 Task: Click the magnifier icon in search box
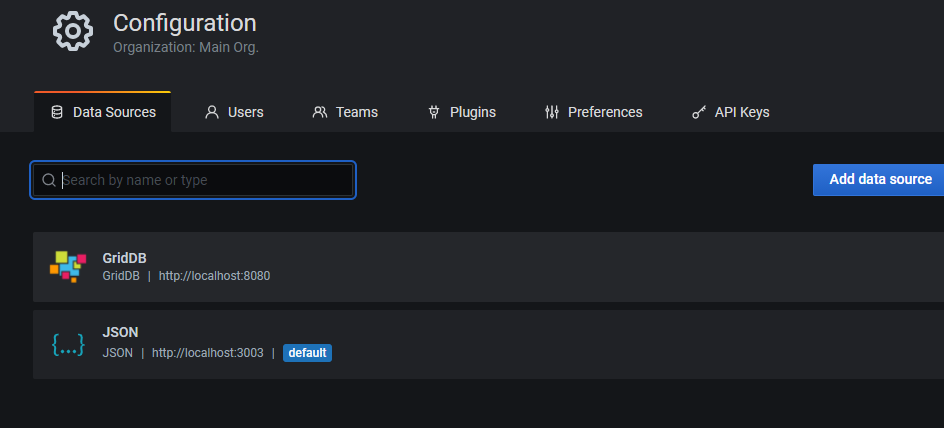(x=48, y=180)
